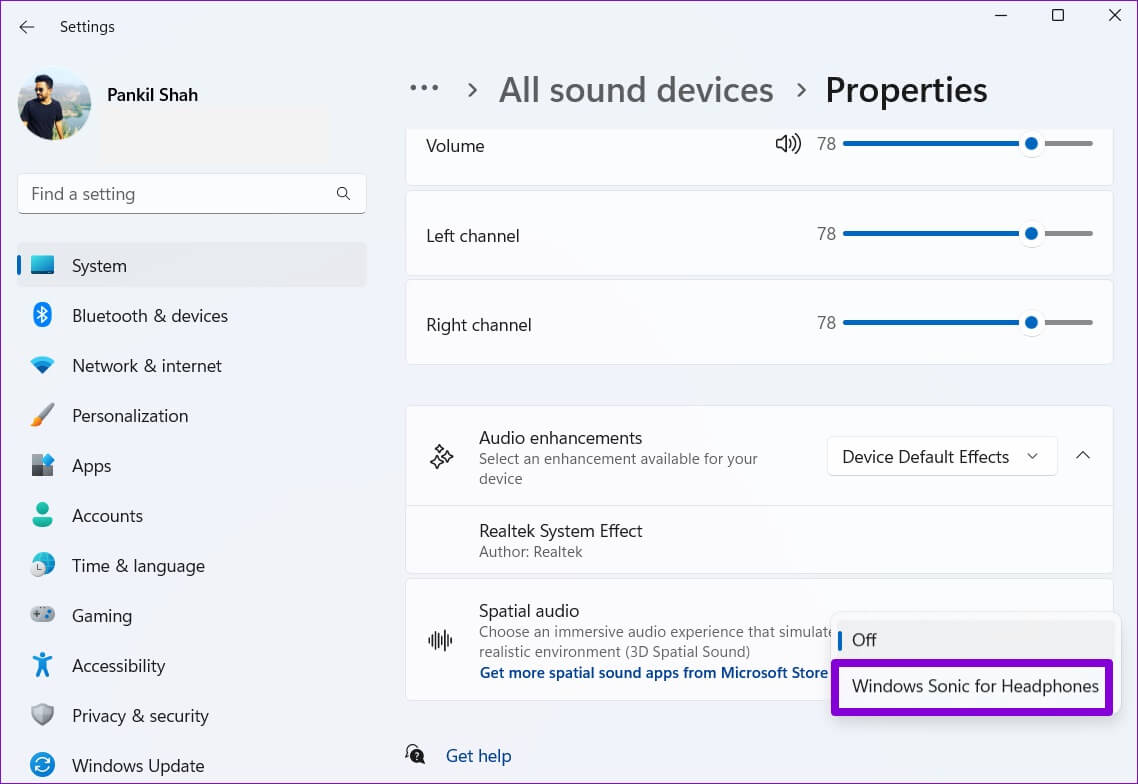Open the System settings category
This screenshot has width=1138, height=784.
pos(192,265)
